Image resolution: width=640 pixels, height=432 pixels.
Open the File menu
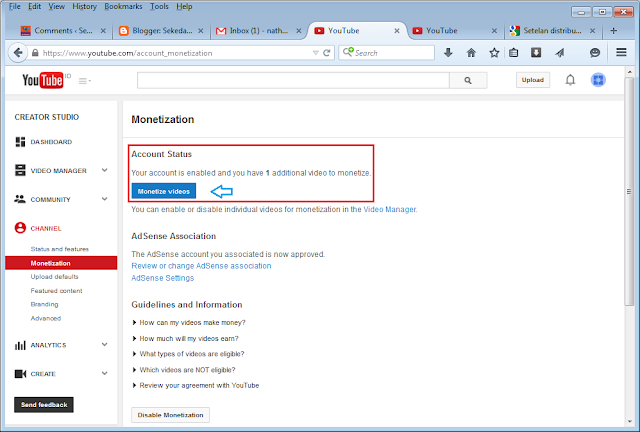point(15,7)
